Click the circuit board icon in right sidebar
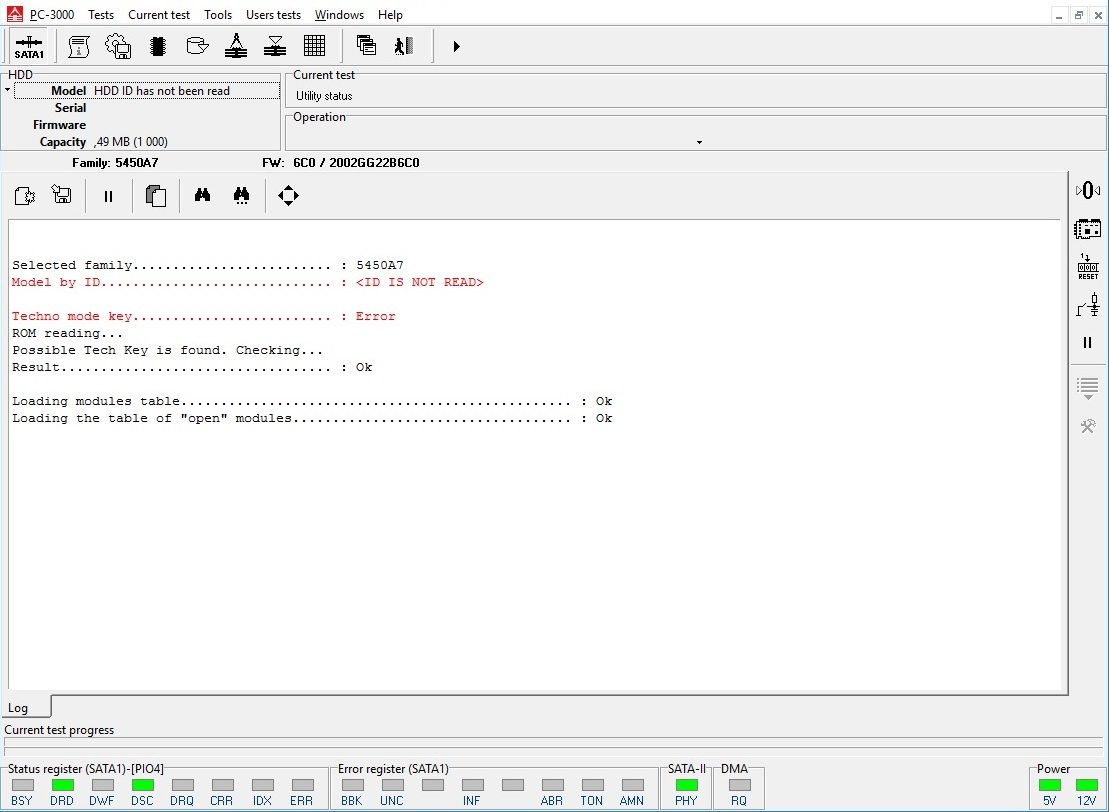Screen dimensions: 1109x812 pyautogui.click(x=1088, y=229)
